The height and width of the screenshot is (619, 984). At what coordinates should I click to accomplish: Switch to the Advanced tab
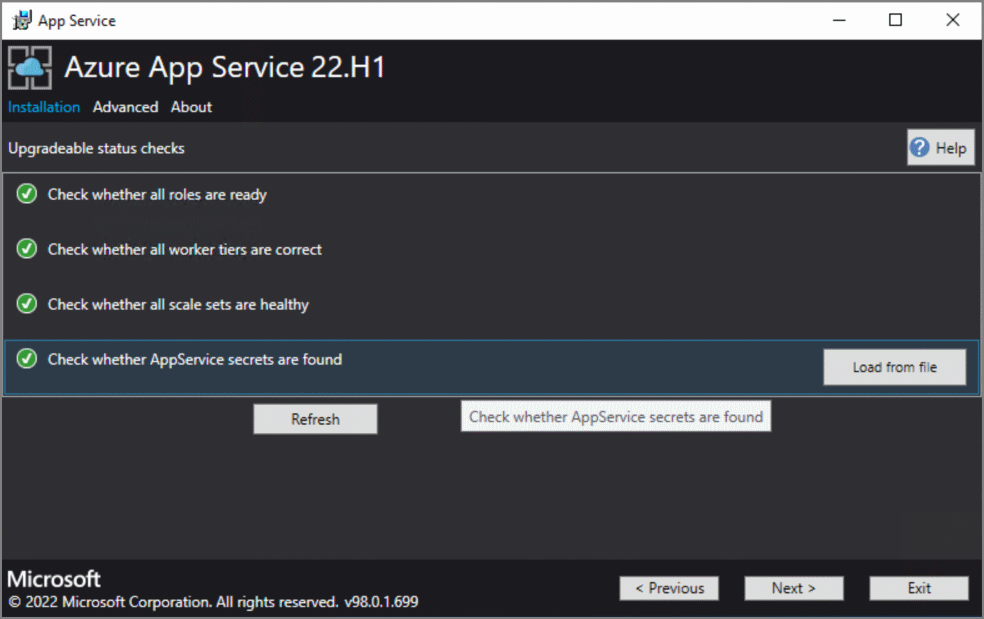[x=125, y=106]
